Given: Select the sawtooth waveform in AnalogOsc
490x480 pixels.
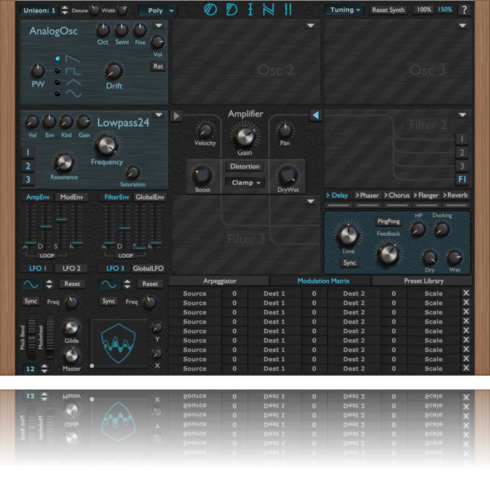Looking at the screenshot, I should coord(58,59).
